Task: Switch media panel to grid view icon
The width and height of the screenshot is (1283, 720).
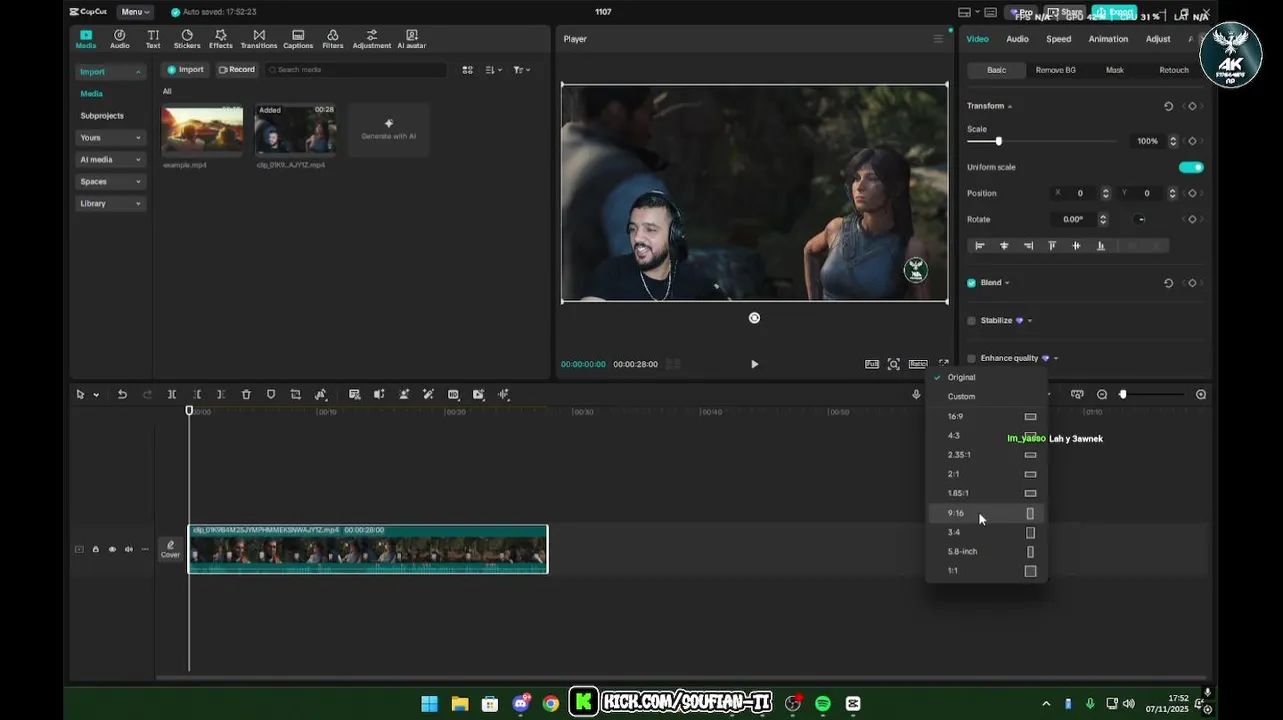Action: tap(467, 70)
